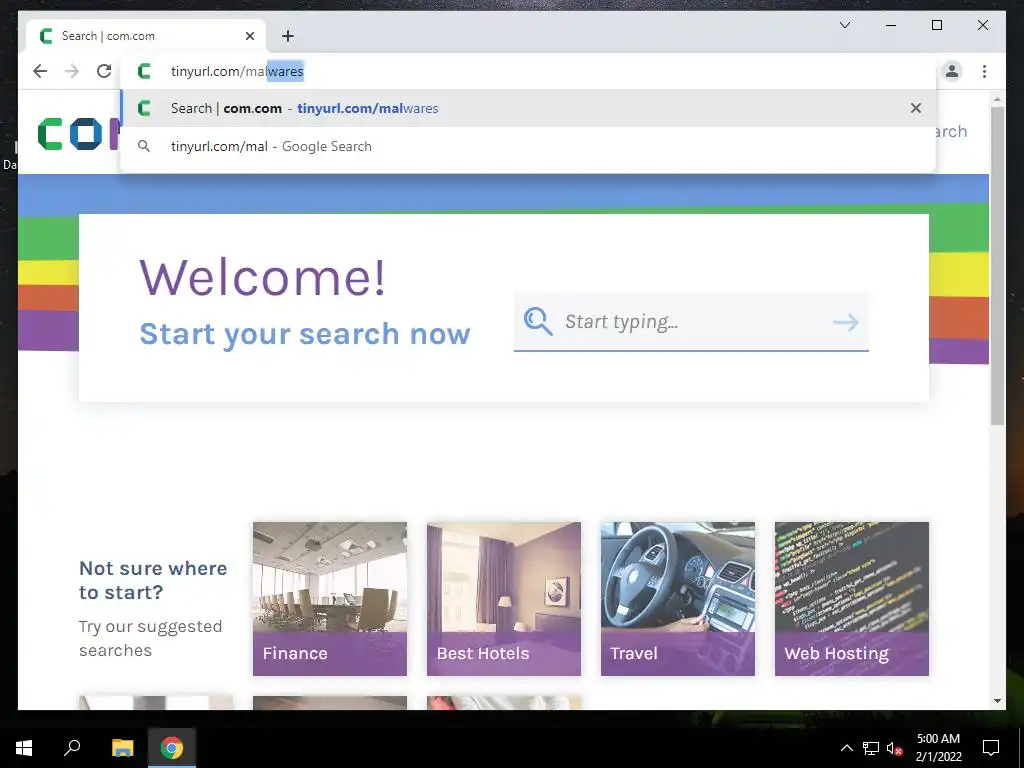Focus the Start typing search box

(x=690, y=321)
